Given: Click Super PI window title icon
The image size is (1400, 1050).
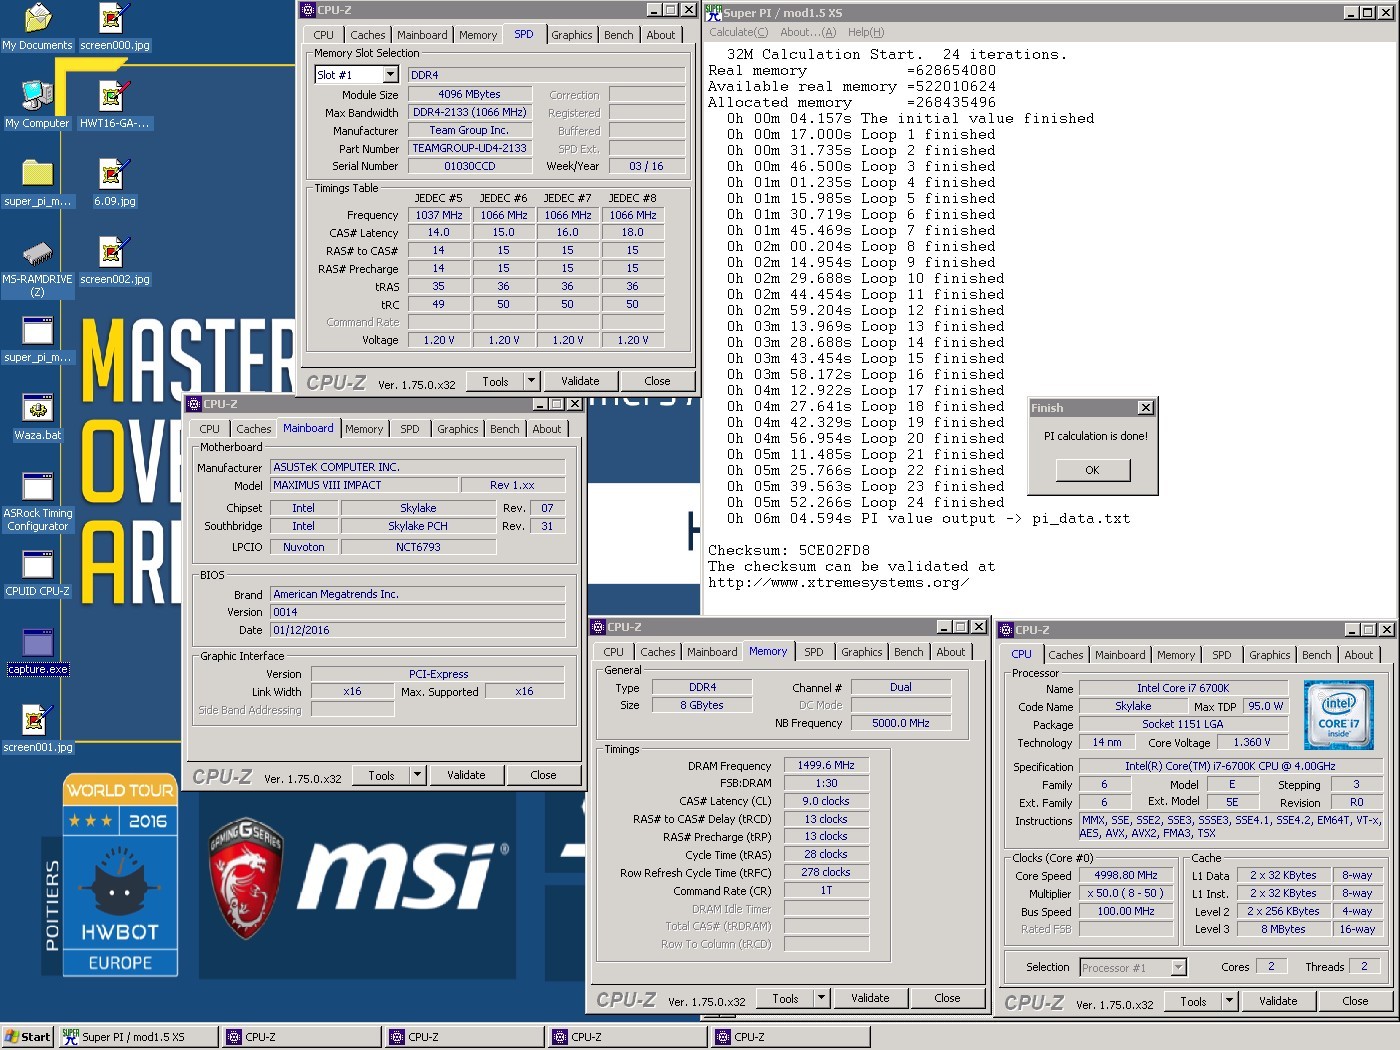Looking at the screenshot, I should [714, 13].
